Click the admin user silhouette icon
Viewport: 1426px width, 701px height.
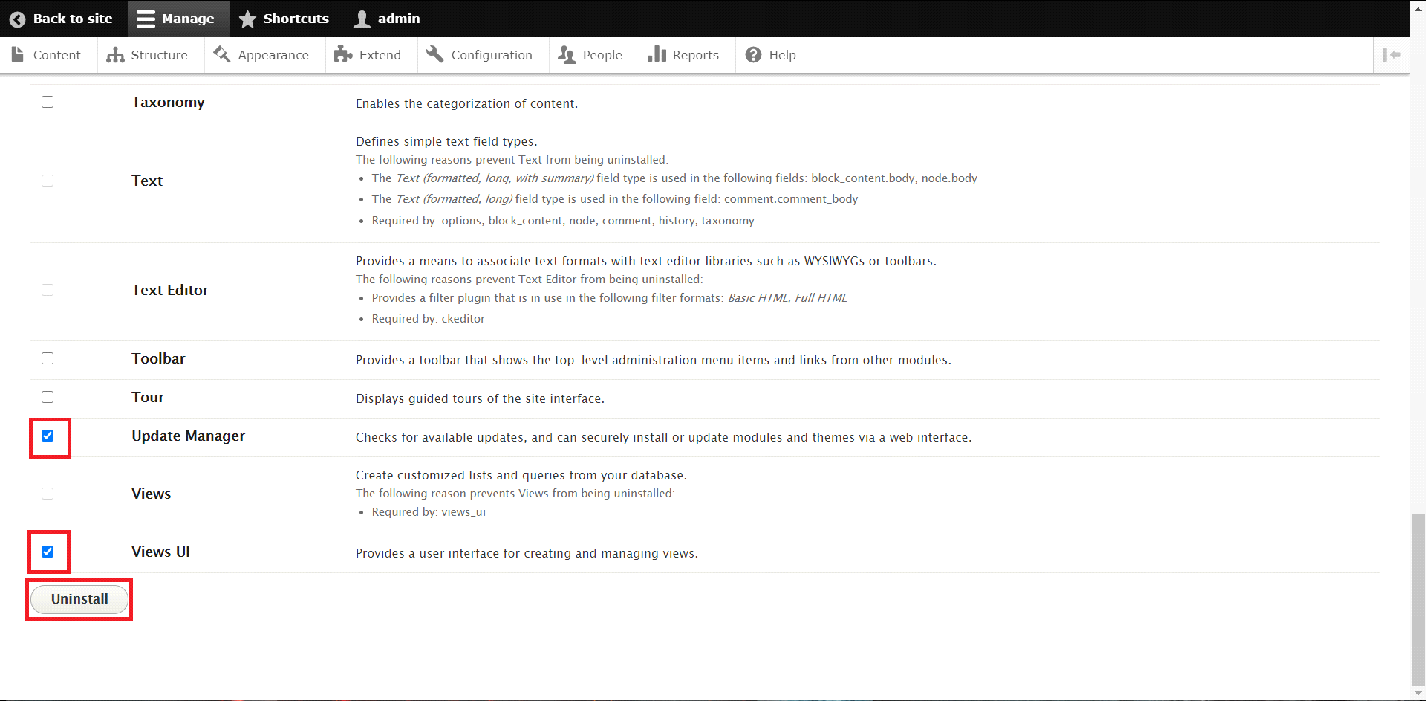(362, 19)
